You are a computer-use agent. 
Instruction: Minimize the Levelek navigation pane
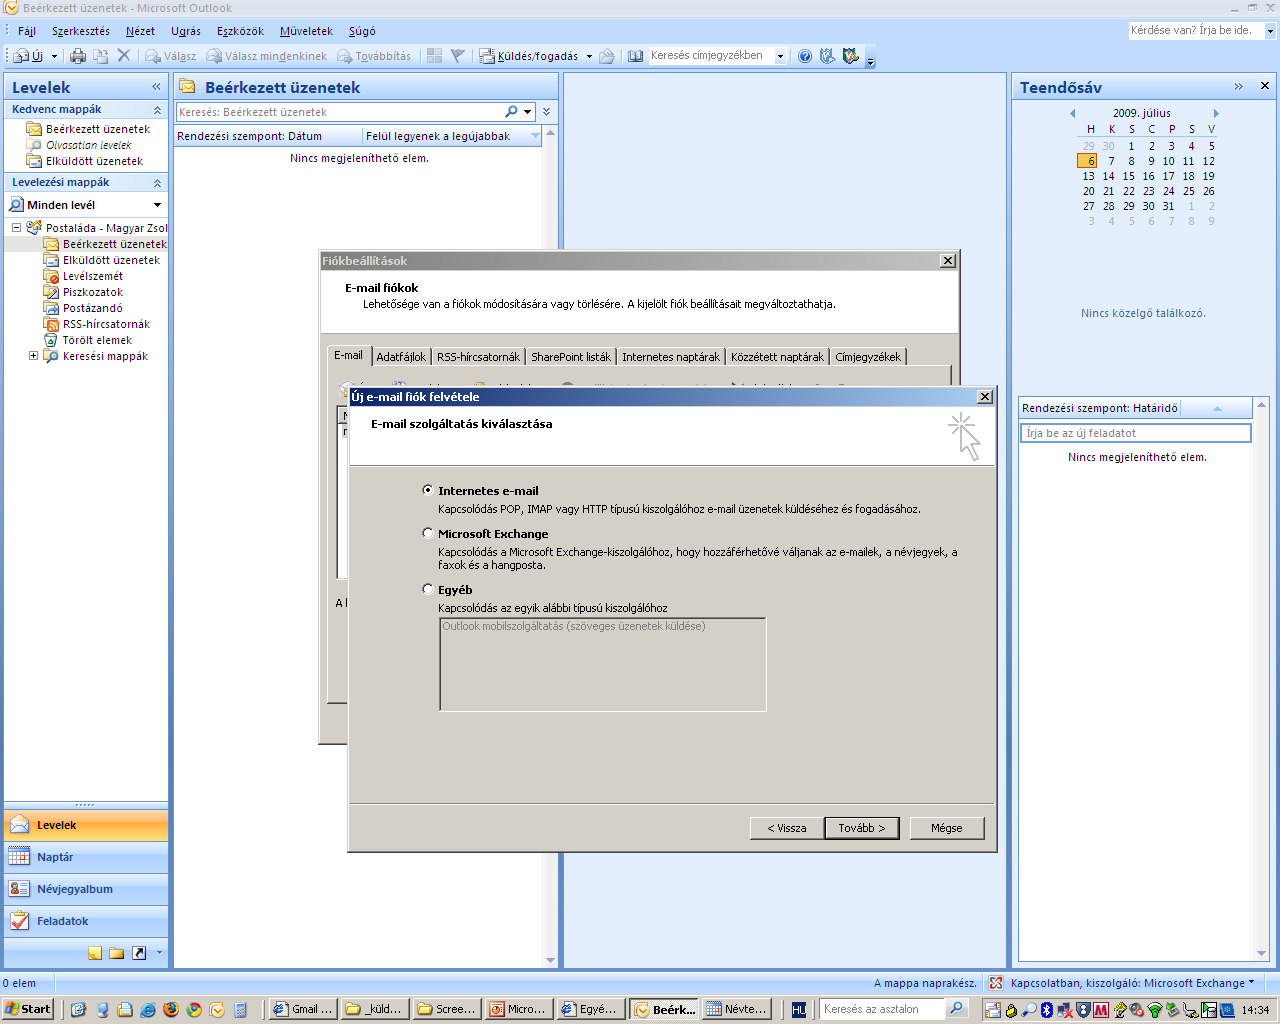coord(156,87)
